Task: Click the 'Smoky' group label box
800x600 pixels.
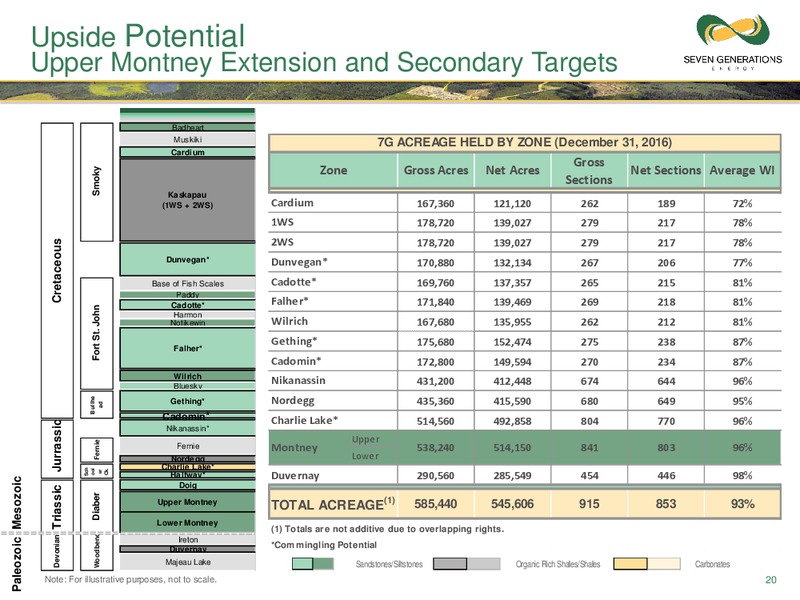Action: 96,181
